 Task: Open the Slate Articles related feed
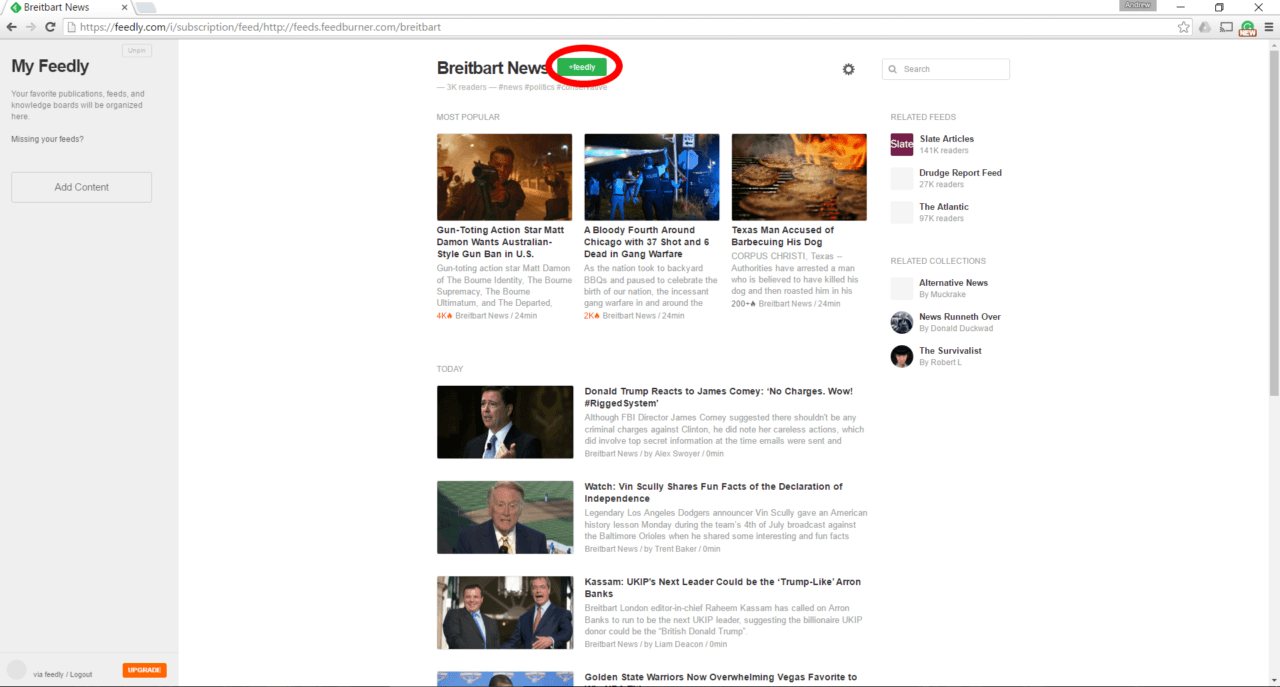click(x=946, y=139)
